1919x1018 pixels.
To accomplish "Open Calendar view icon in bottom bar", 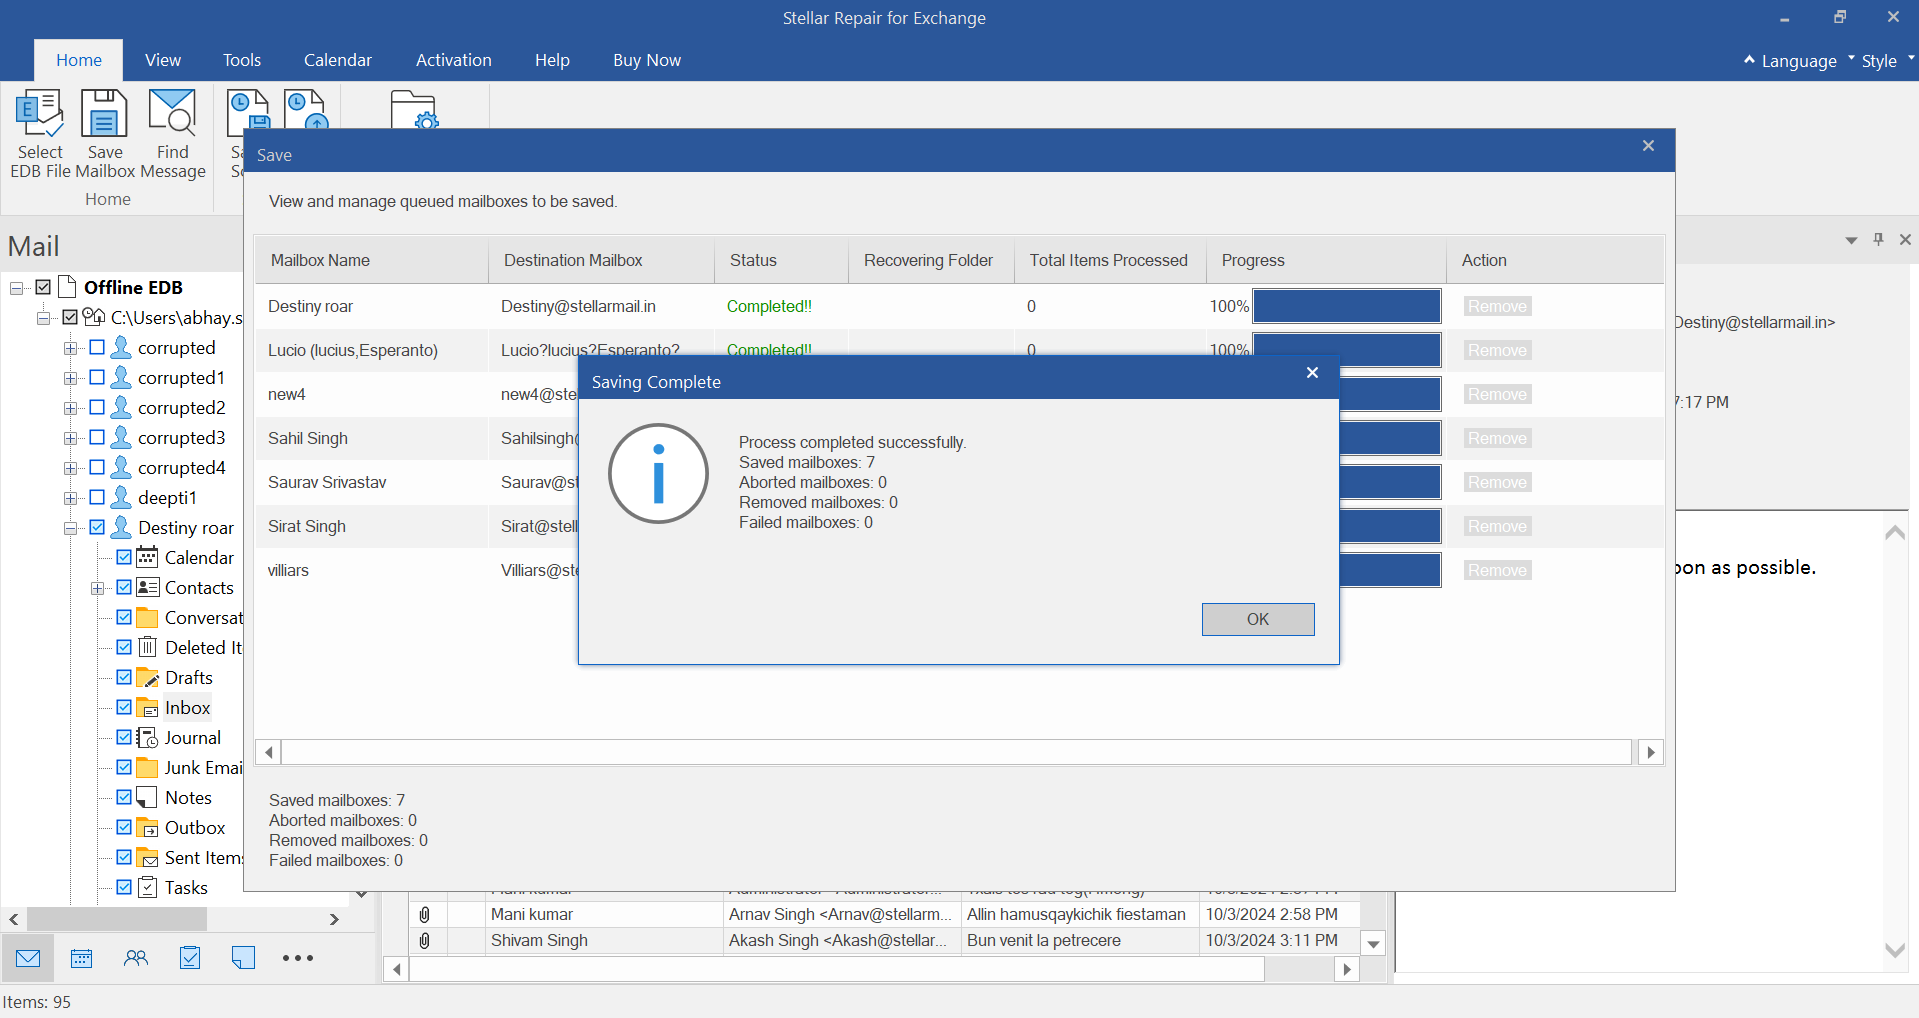I will pos(82,958).
